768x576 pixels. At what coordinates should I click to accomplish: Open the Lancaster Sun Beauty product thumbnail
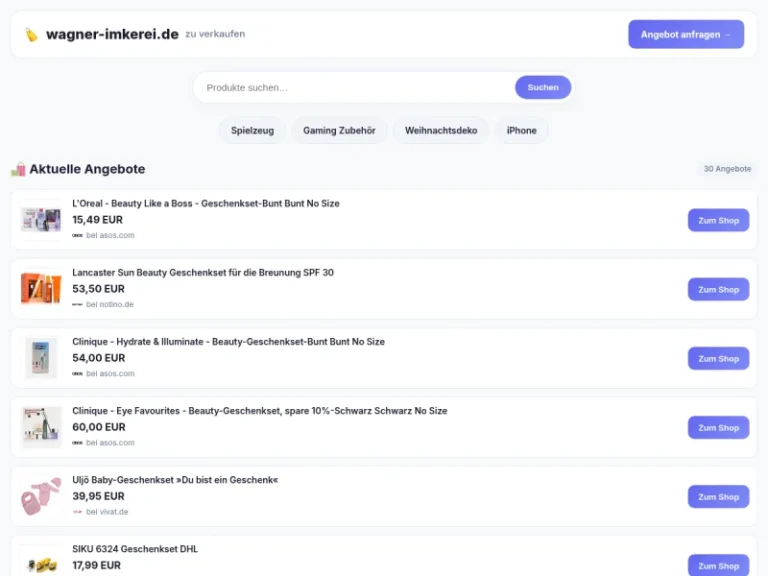tap(41, 289)
